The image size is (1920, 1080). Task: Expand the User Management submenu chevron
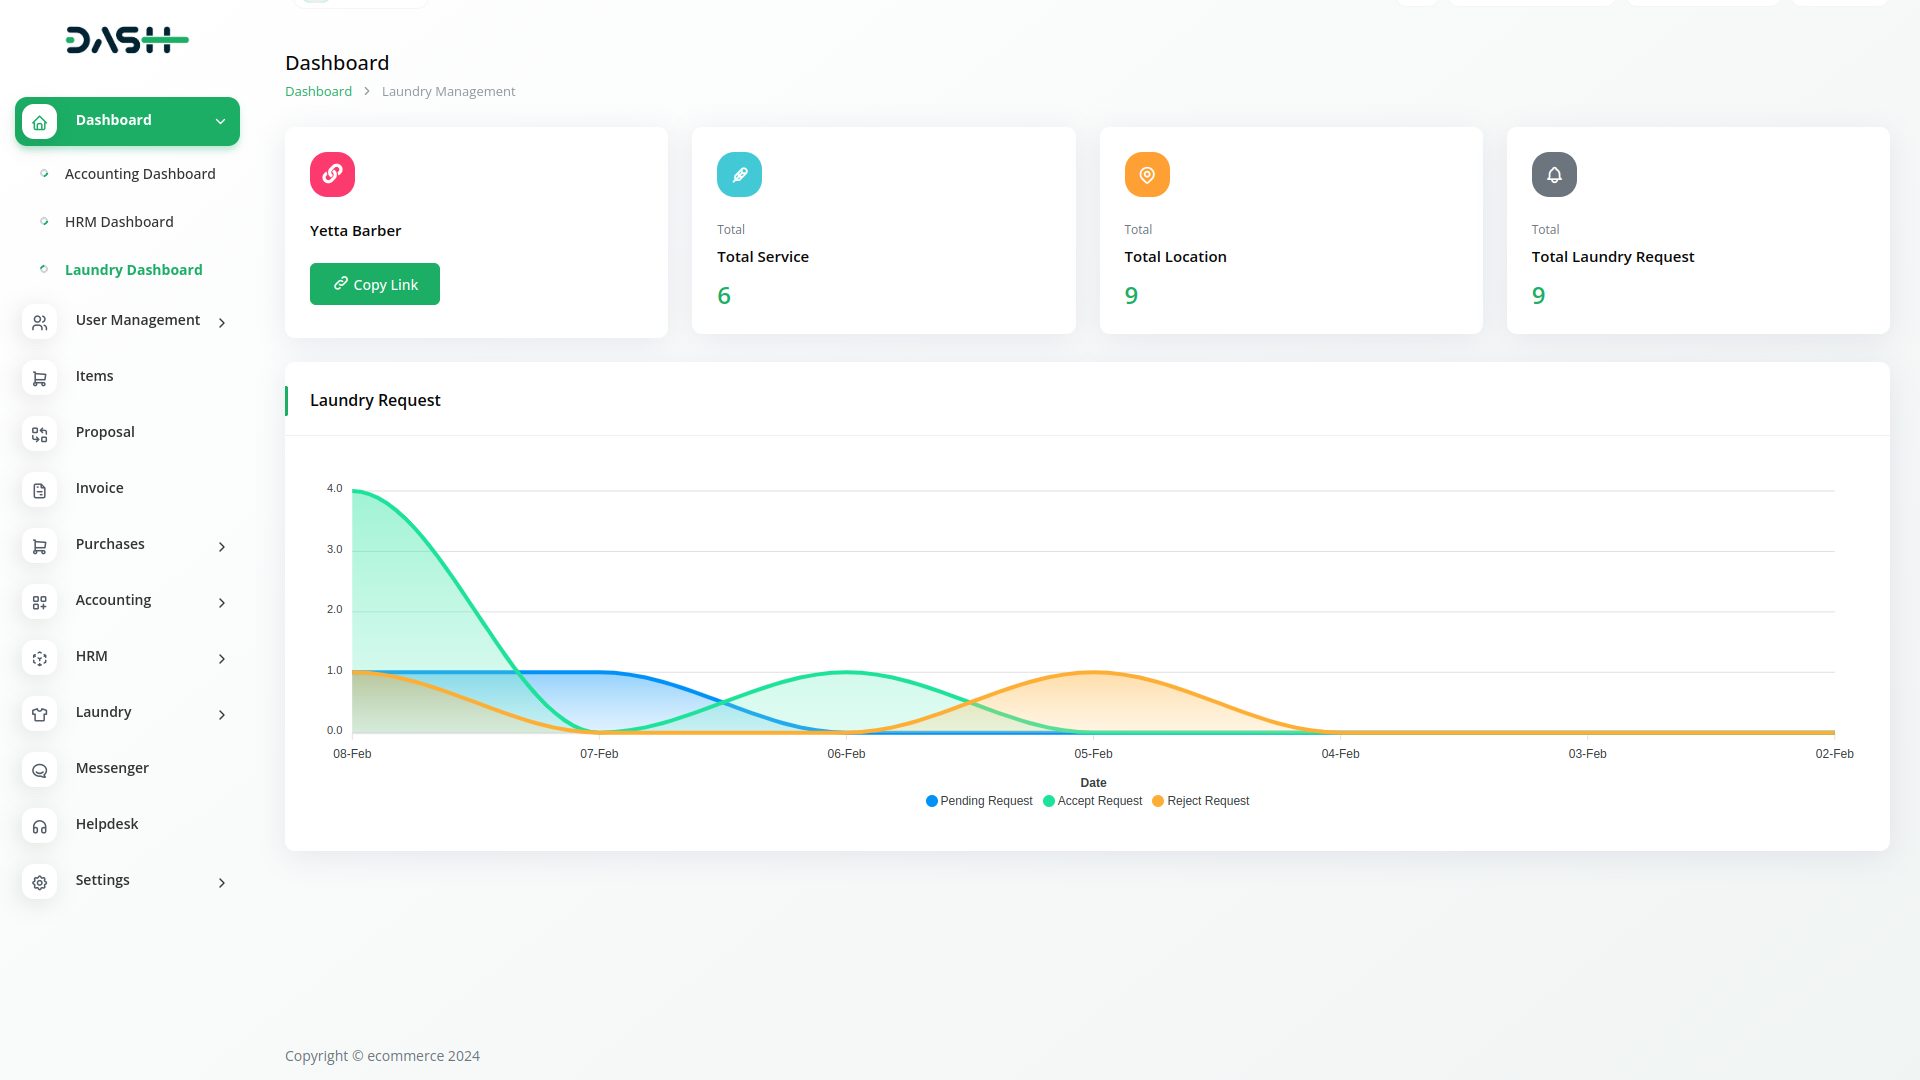[x=222, y=322]
